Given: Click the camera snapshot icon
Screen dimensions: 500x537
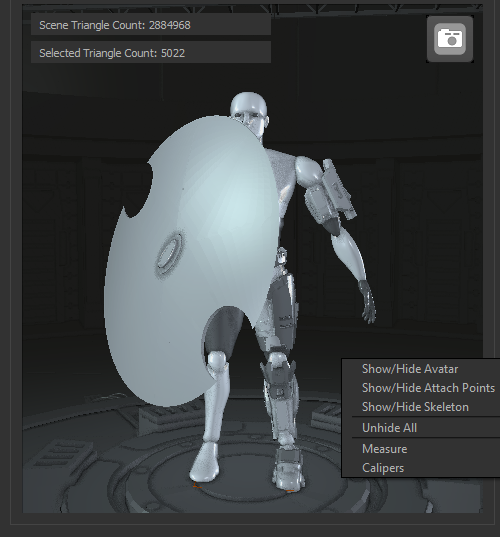Looking at the screenshot, I should tap(450, 39).
